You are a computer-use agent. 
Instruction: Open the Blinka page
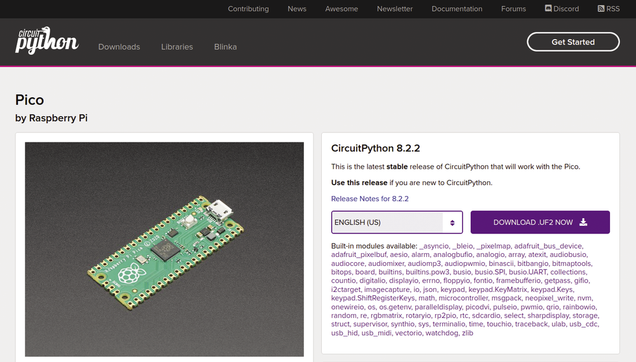pyautogui.click(x=226, y=47)
